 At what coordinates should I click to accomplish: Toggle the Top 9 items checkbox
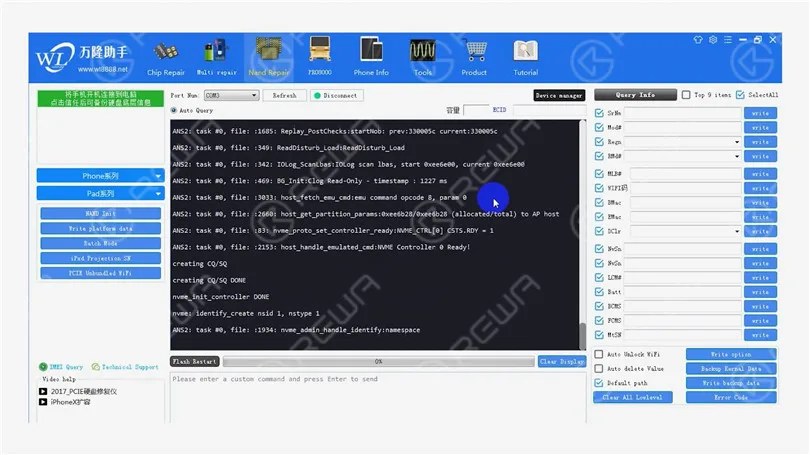[x=686, y=95]
